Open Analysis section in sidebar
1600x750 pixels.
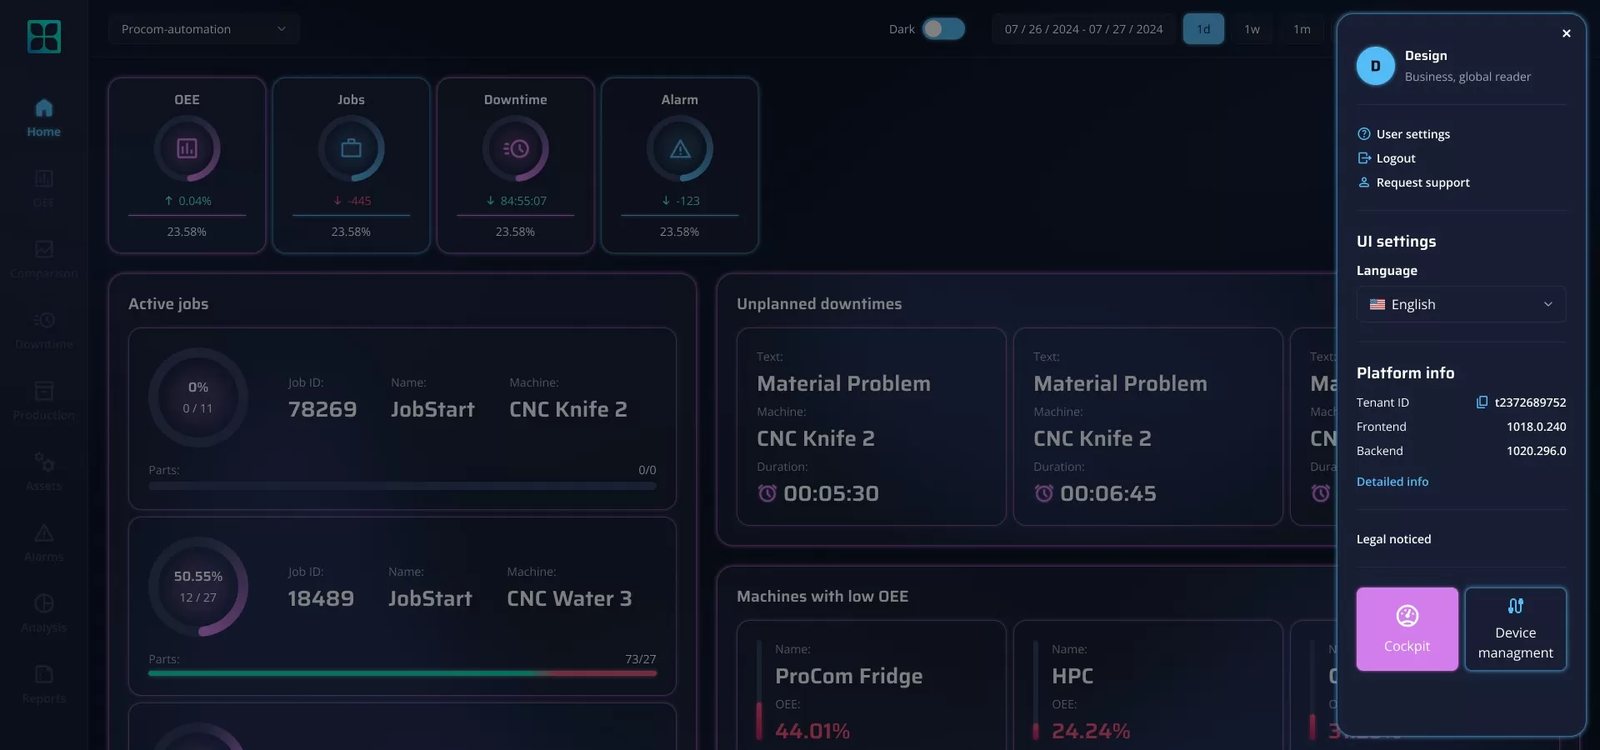(44, 614)
